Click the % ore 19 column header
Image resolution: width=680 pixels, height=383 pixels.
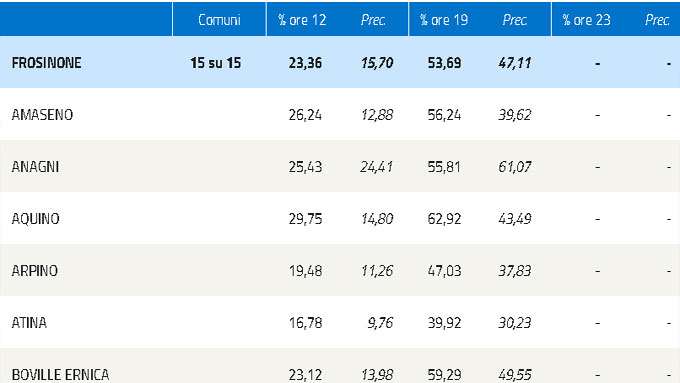pyautogui.click(x=444, y=20)
